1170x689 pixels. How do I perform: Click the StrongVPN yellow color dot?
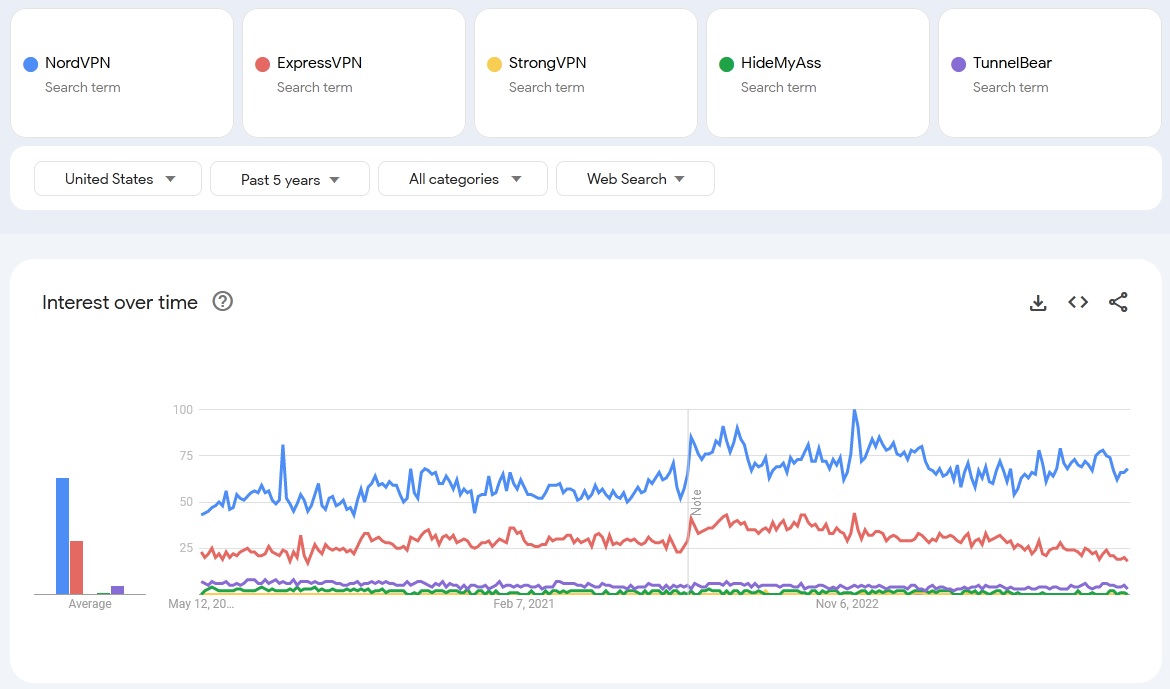click(494, 64)
